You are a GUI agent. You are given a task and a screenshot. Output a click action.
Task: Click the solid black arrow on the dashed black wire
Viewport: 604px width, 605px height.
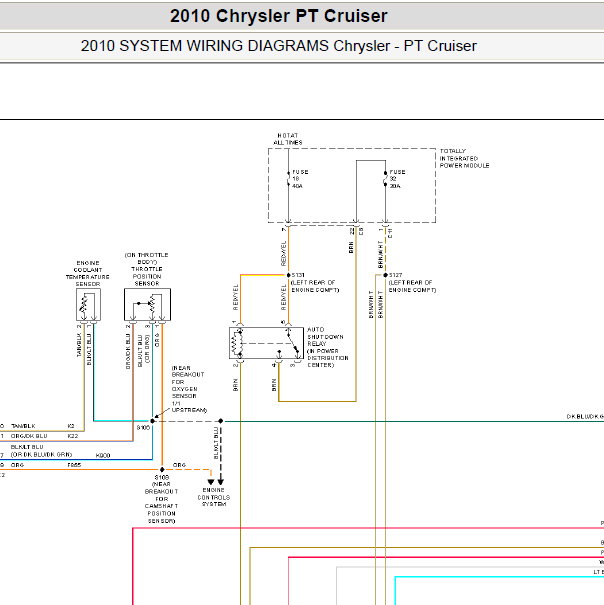point(220,482)
